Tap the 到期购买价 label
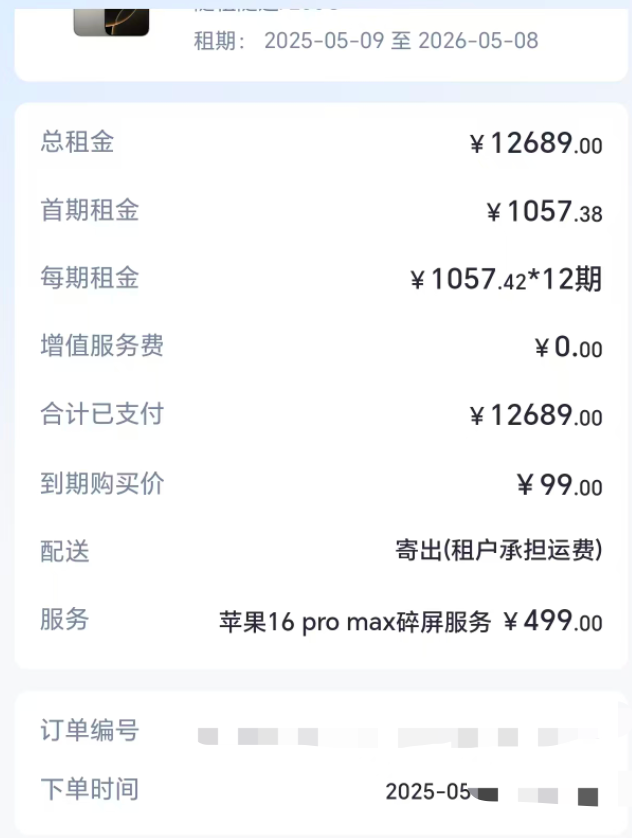The image size is (632, 838). point(101,484)
